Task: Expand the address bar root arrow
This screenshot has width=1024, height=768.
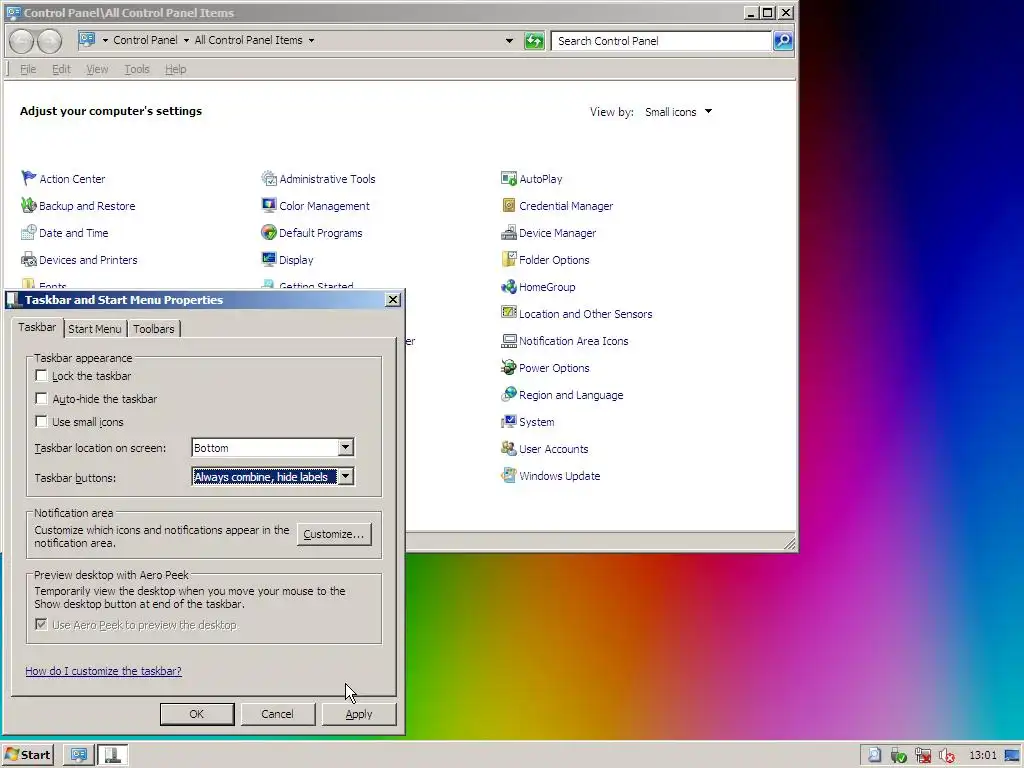Action: [105, 40]
